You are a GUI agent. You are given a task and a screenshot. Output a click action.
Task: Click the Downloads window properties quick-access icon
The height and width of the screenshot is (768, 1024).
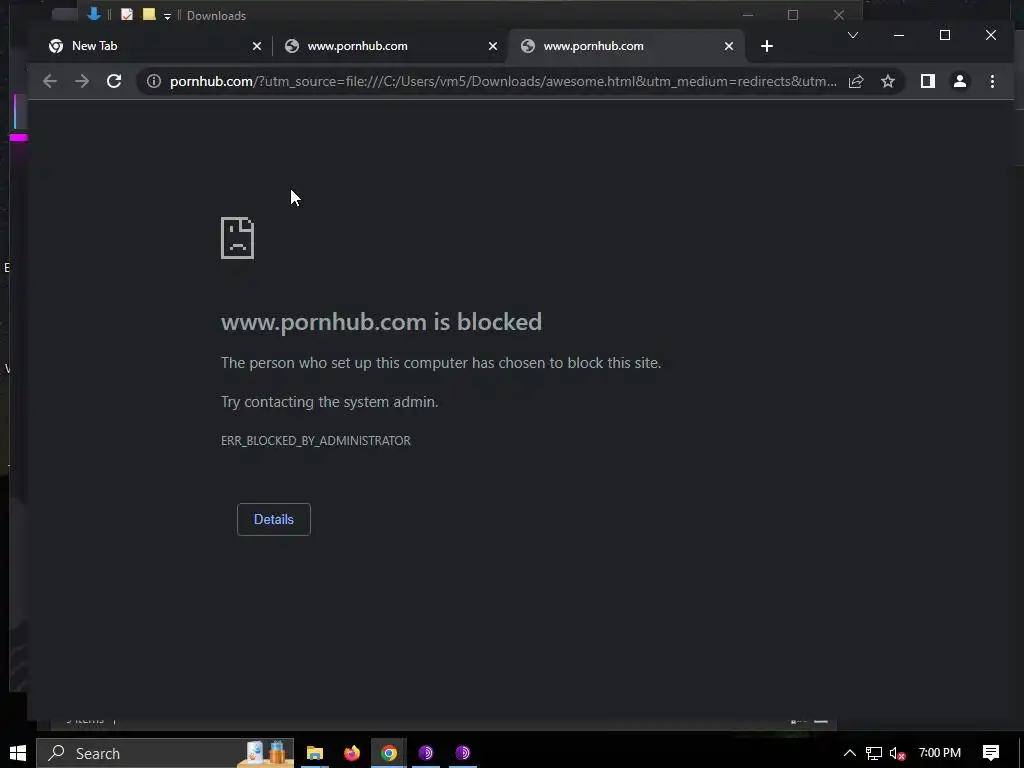click(127, 14)
